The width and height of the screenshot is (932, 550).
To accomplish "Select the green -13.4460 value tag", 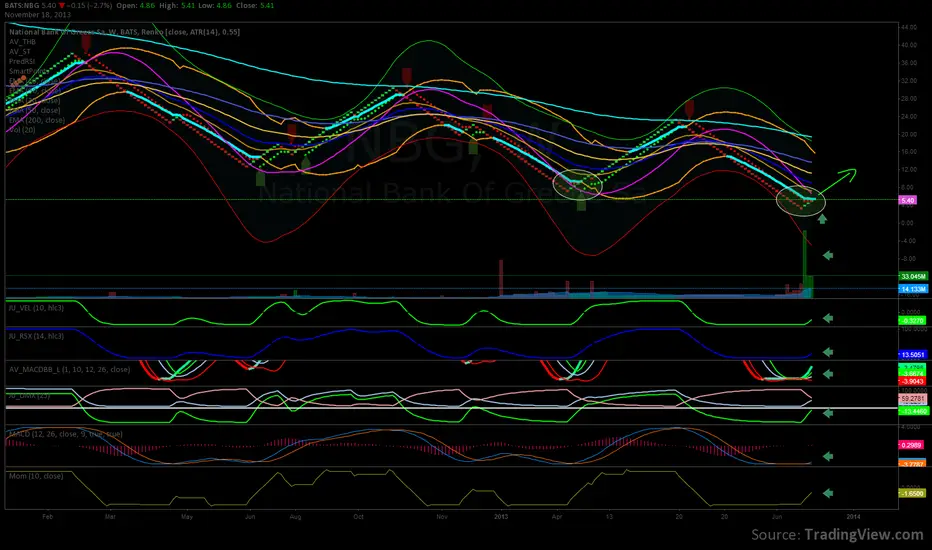I will 914,411.
